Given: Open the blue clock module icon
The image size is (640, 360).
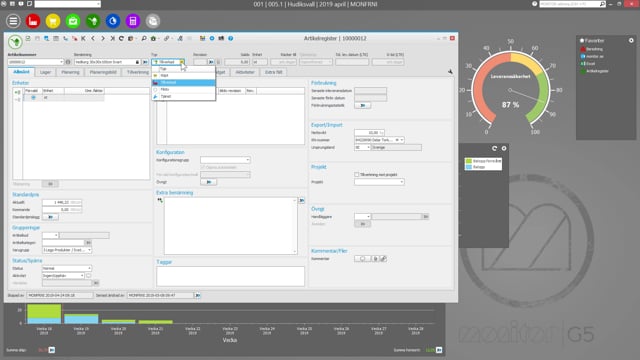Looking at the screenshot, I should click(113, 21).
